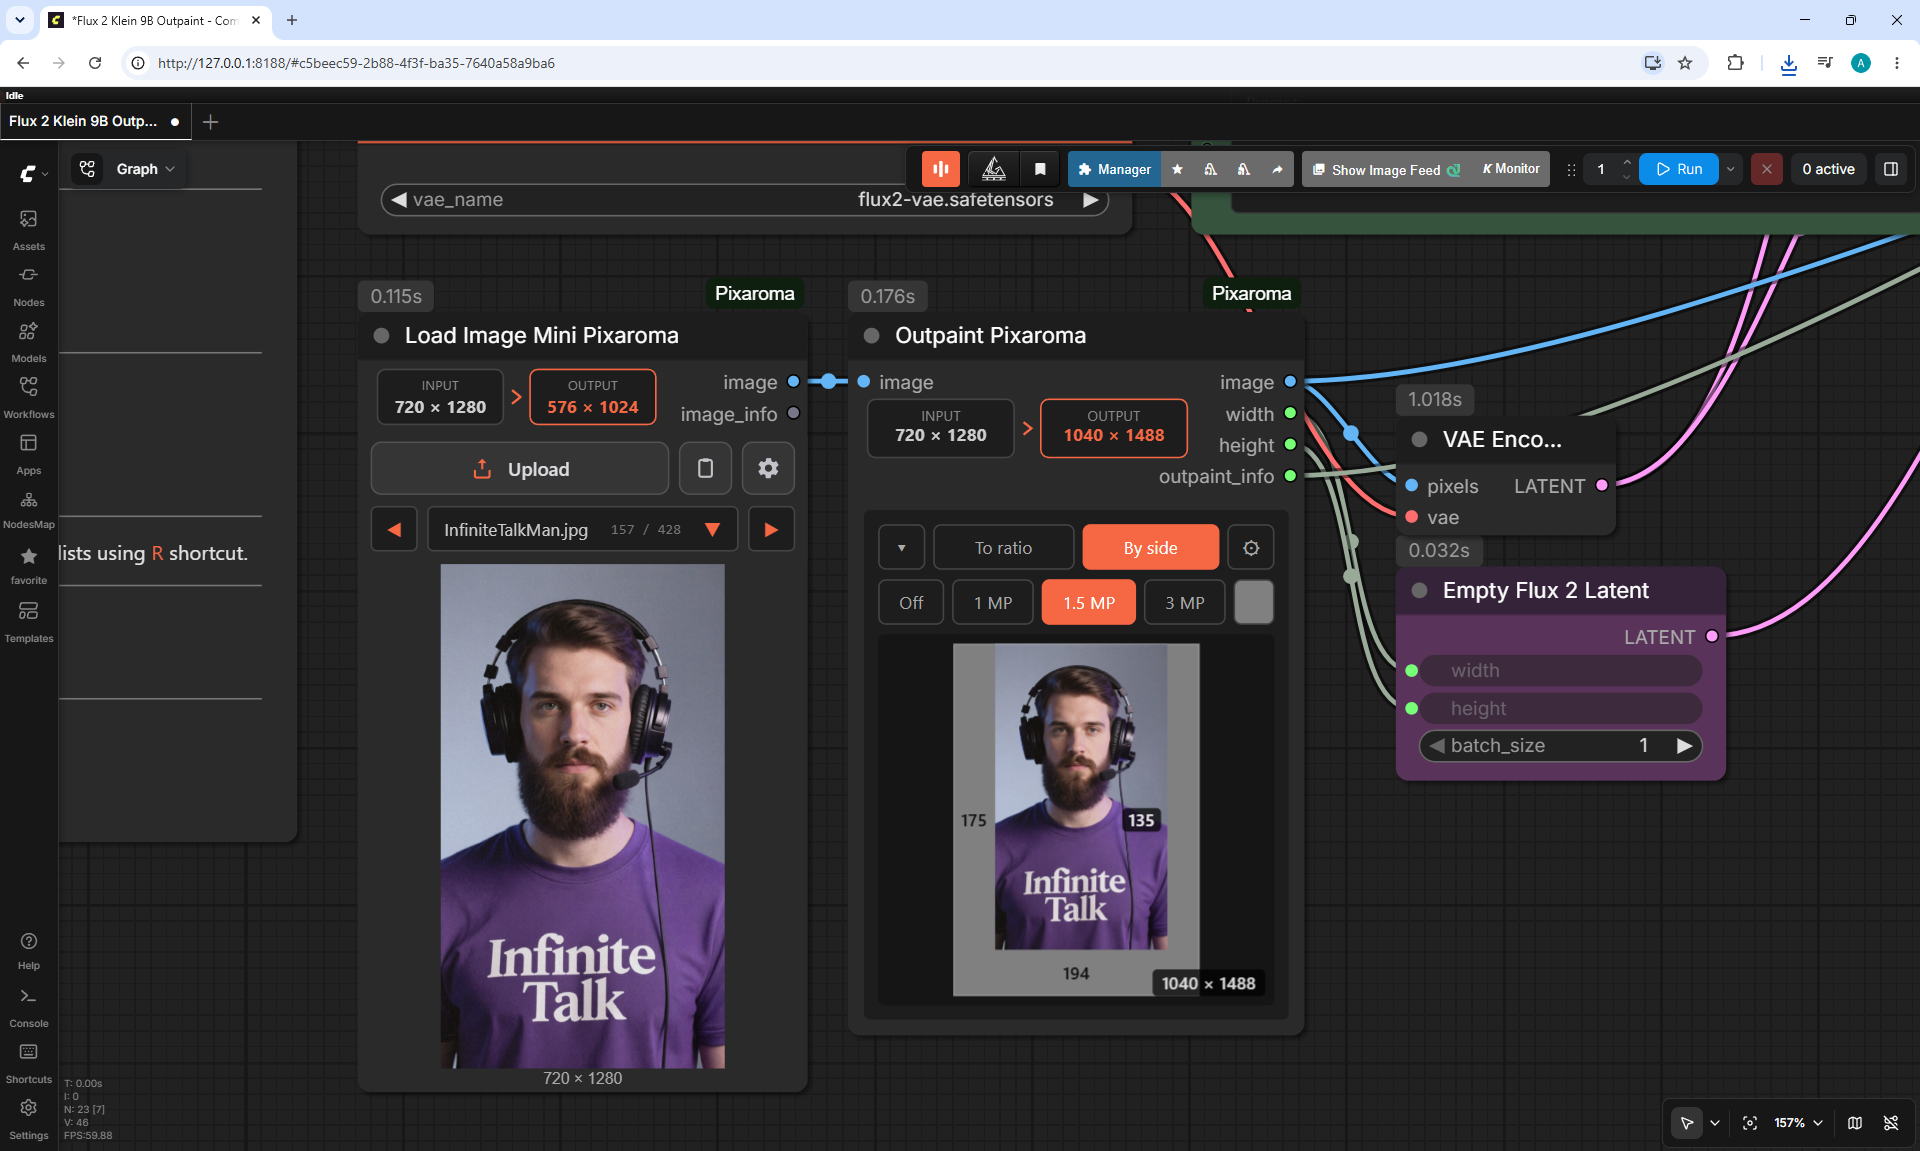
Task: Open the Manager button
Action: pyautogui.click(x=1115, y=169)
